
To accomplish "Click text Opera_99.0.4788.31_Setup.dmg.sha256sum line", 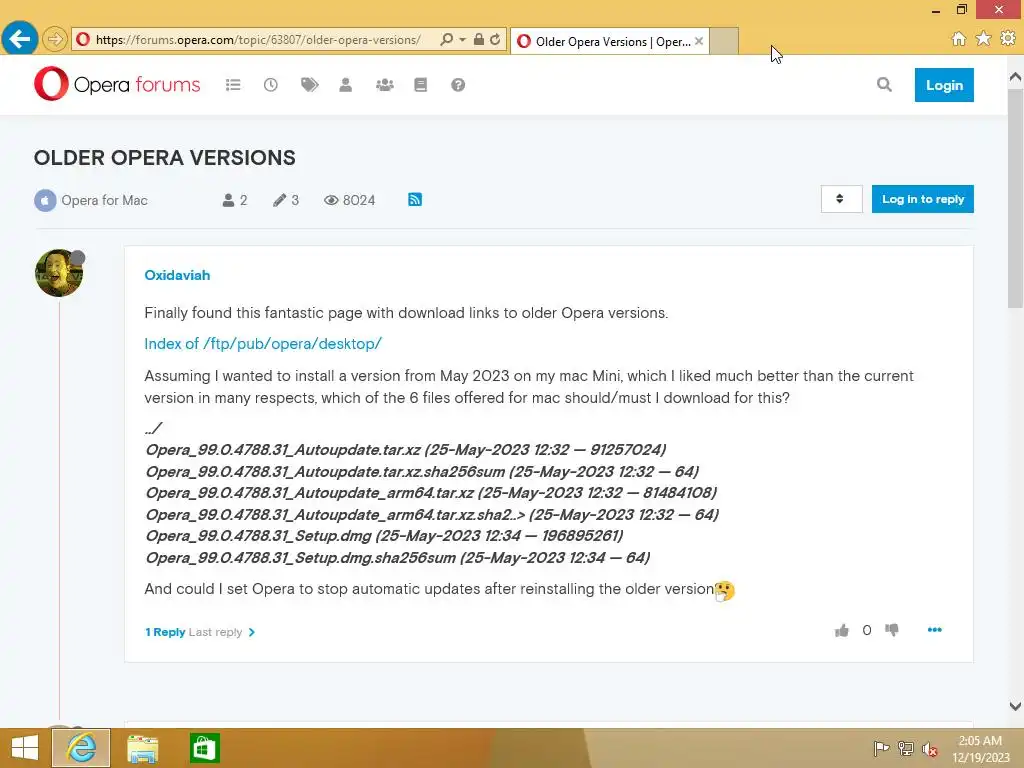I will point(398,558).
